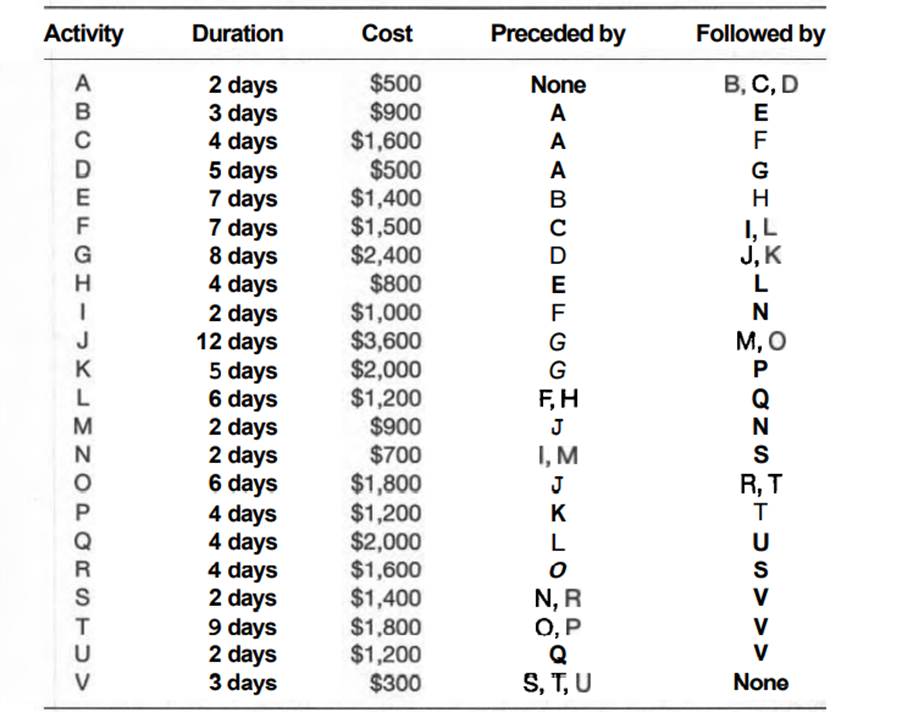Click the $300 cost for activity V
This screenshot has height=712, width=902.
point(396,684)
